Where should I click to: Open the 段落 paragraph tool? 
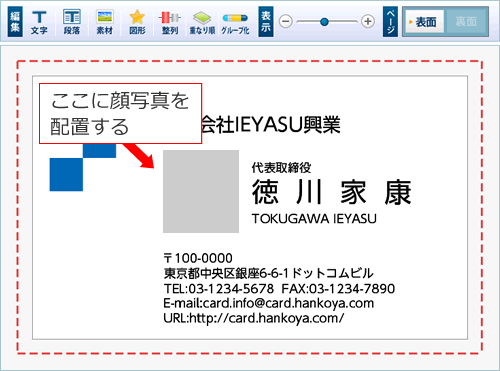tap(72, 22)
